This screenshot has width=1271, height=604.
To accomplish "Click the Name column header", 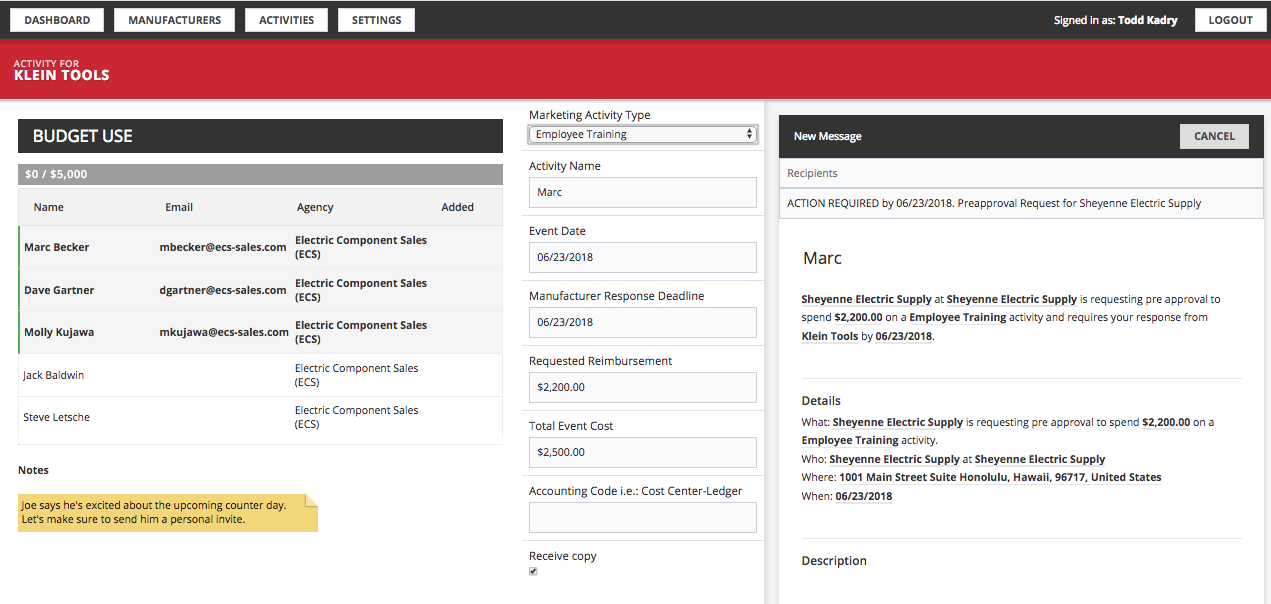I will [x=48, y=207].
